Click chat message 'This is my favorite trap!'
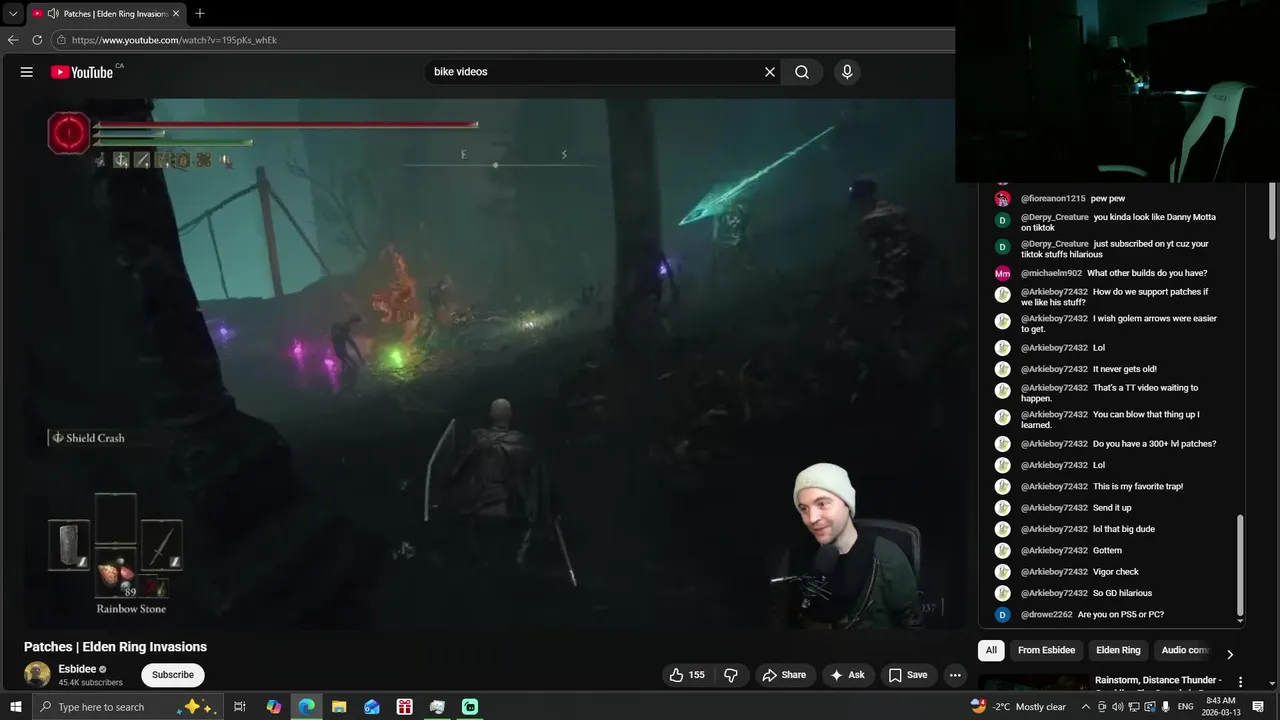The height and width of the screenshot is (720, 1280). pyautogui.click(x=1138, y=486)
